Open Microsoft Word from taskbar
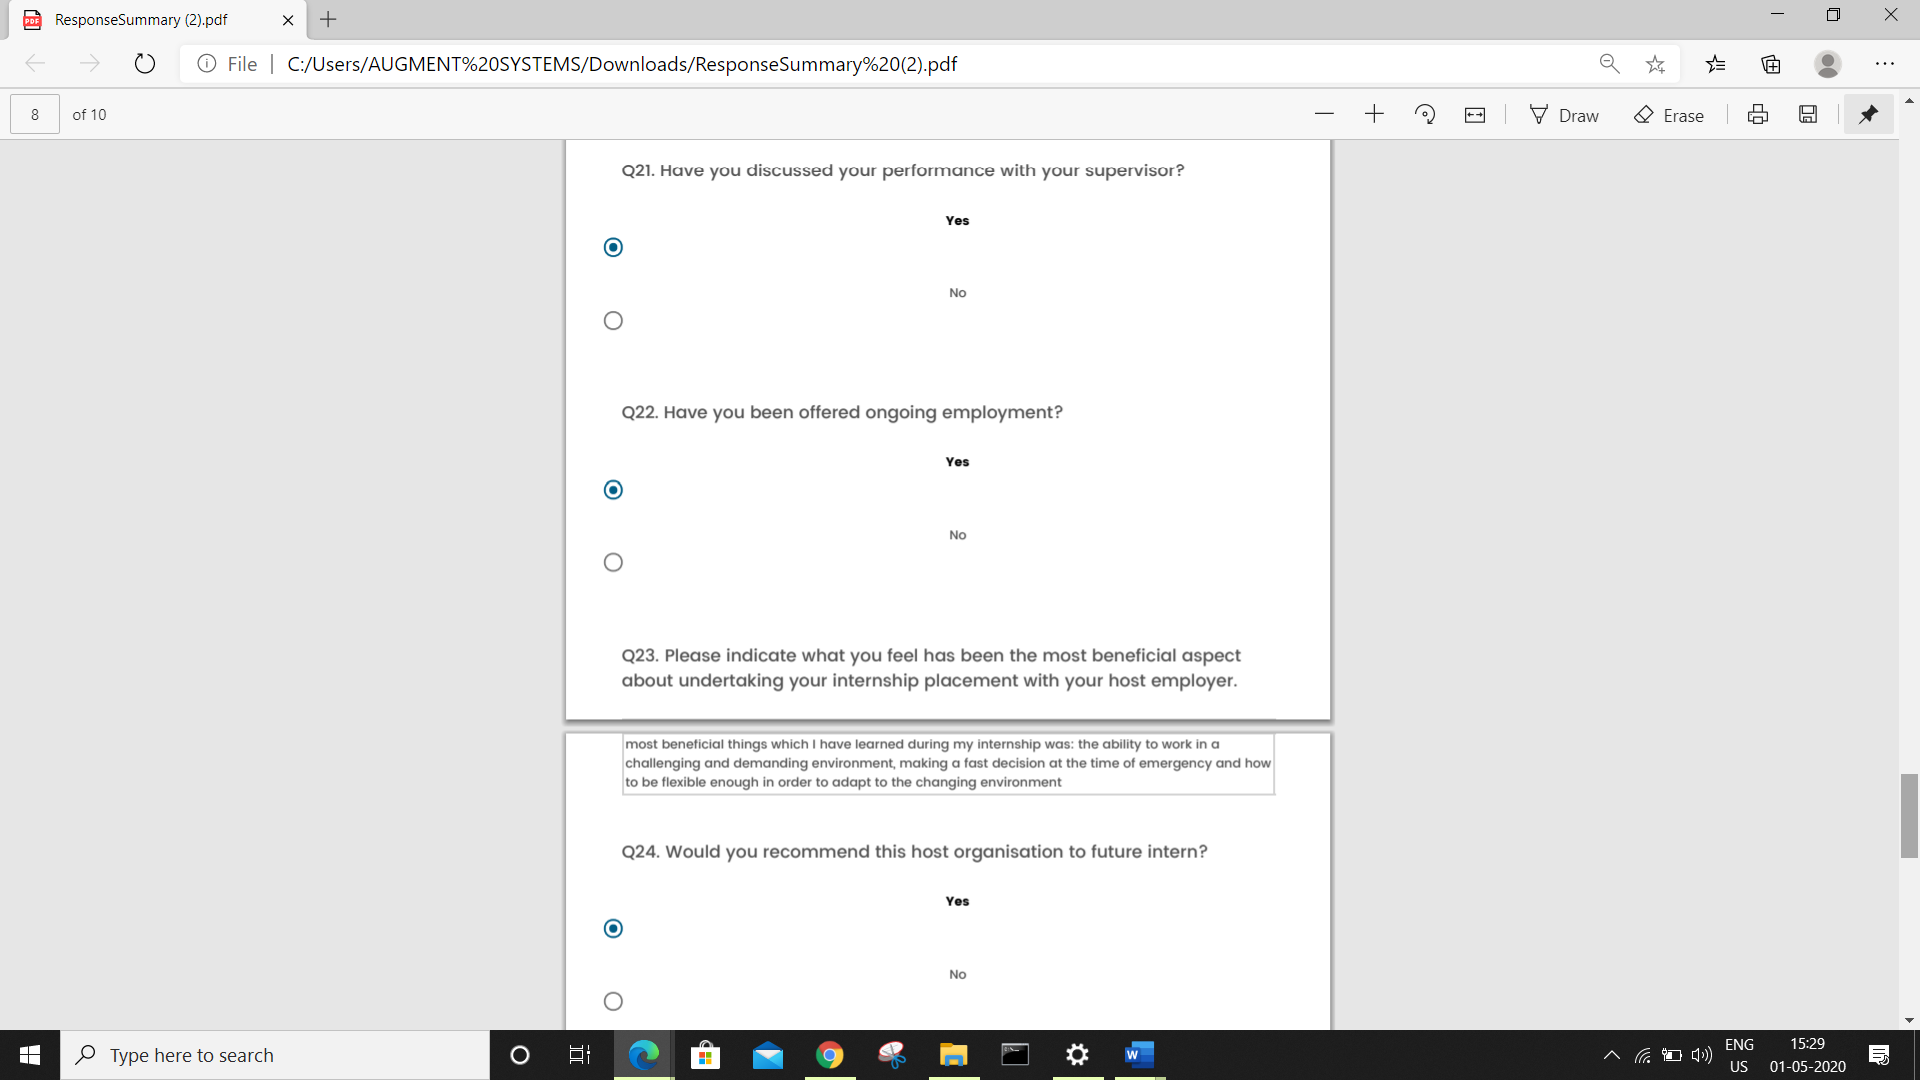Image resolution: width=1920 pixels, height=1080 pixels. click(1139, 1055)
